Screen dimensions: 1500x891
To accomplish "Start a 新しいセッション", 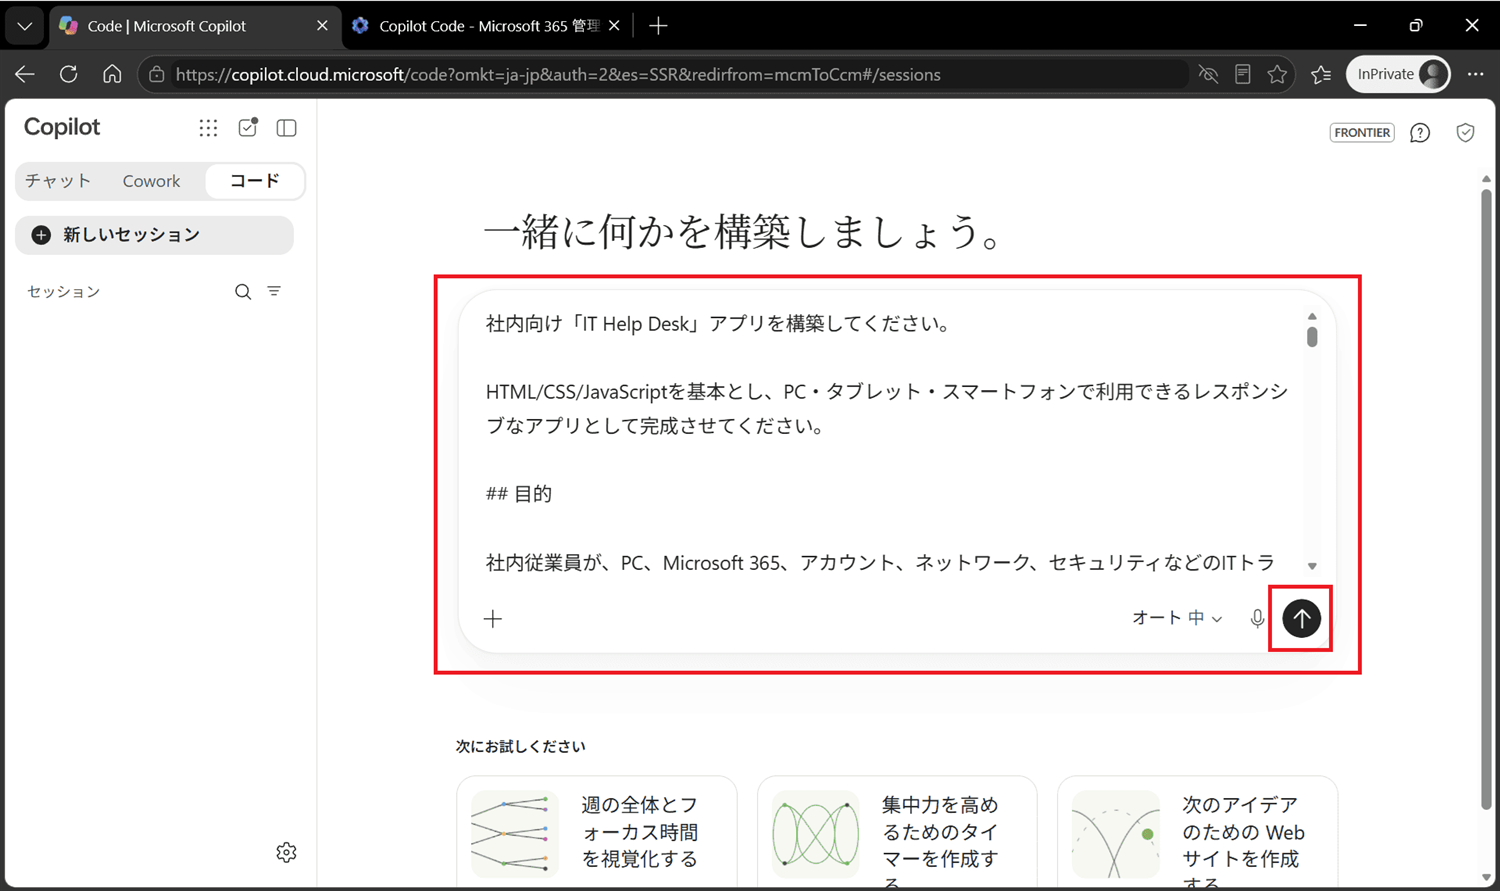I will [x=155, y=235].
